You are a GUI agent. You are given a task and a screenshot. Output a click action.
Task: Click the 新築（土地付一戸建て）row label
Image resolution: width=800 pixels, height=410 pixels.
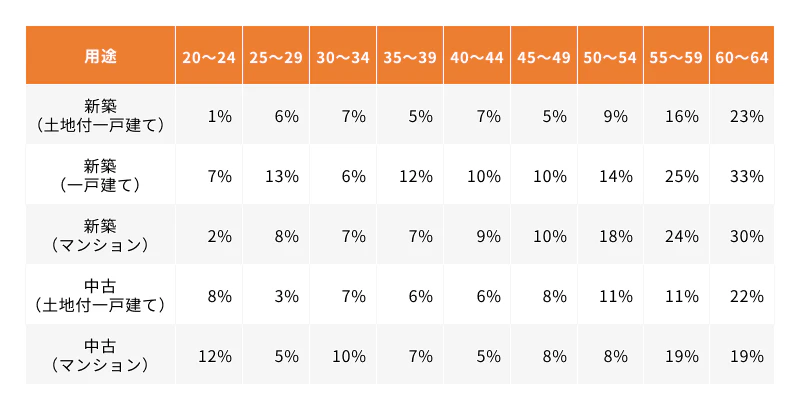(101, 115)
